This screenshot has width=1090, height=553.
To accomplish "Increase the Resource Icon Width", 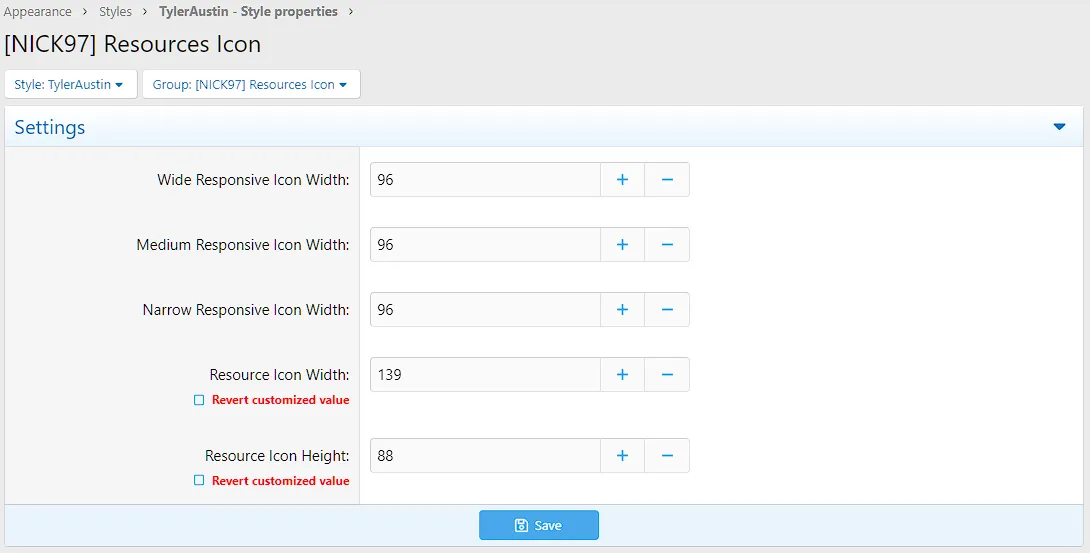I will [x=622, y=375].
